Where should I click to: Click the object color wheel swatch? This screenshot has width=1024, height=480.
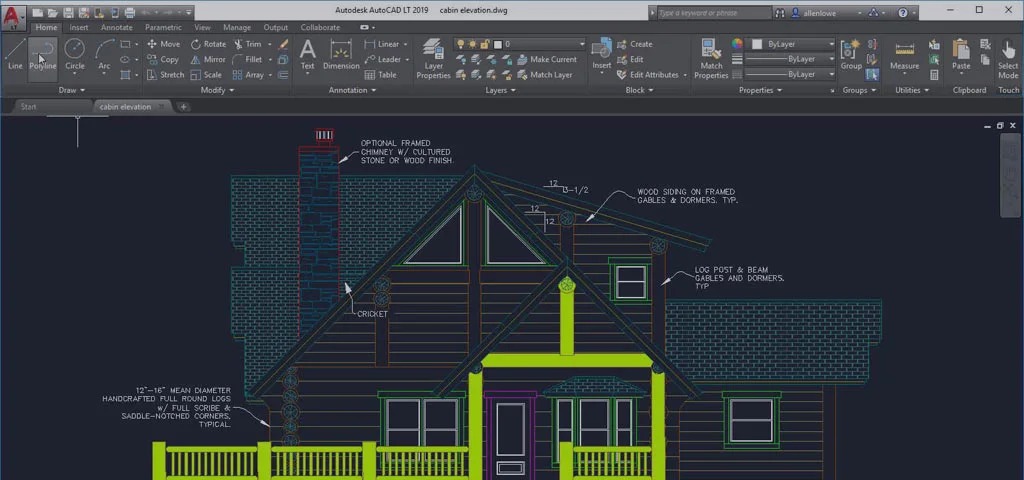[x=738, y=45]
